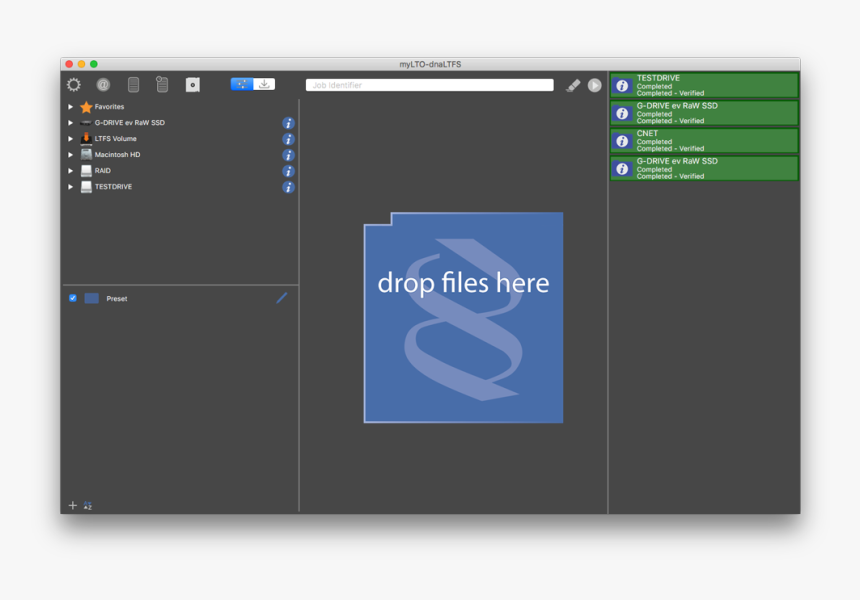This screenshot has height=600, width=860.
Task: Toggle the Preset checkbox
Action: [x=73, y=298]
